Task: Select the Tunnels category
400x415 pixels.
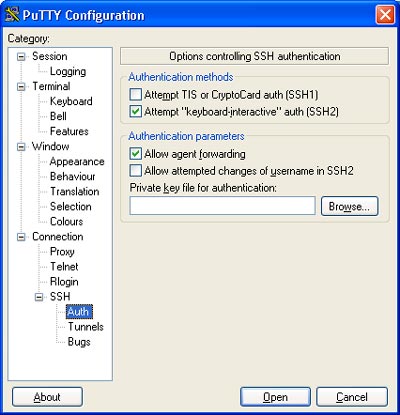Action: pos(86,327)
